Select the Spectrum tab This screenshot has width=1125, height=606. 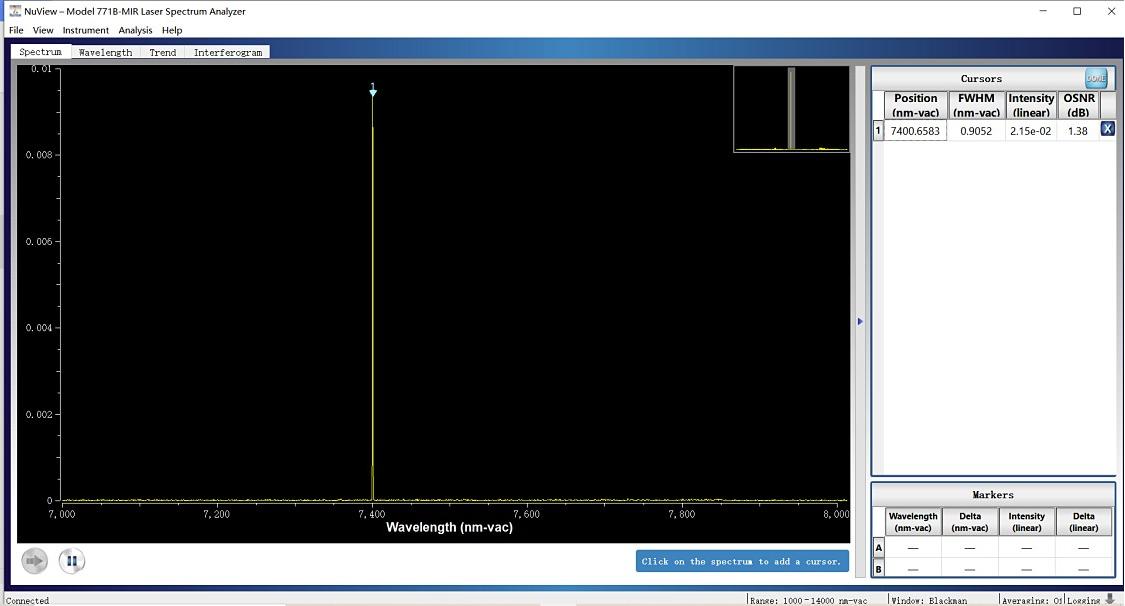(x=40, y=52)
